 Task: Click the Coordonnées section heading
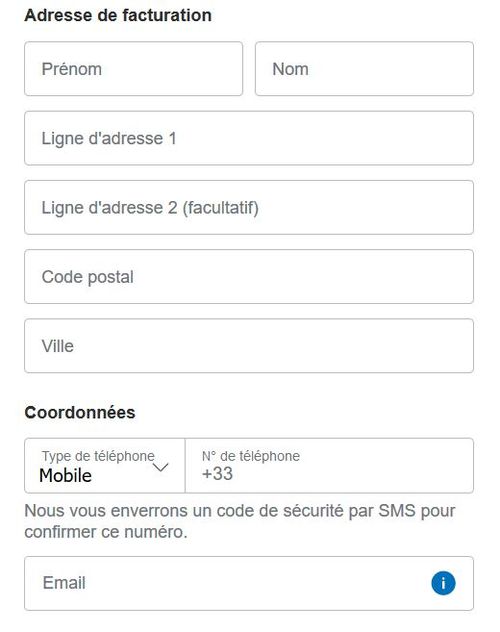[80, 413]
